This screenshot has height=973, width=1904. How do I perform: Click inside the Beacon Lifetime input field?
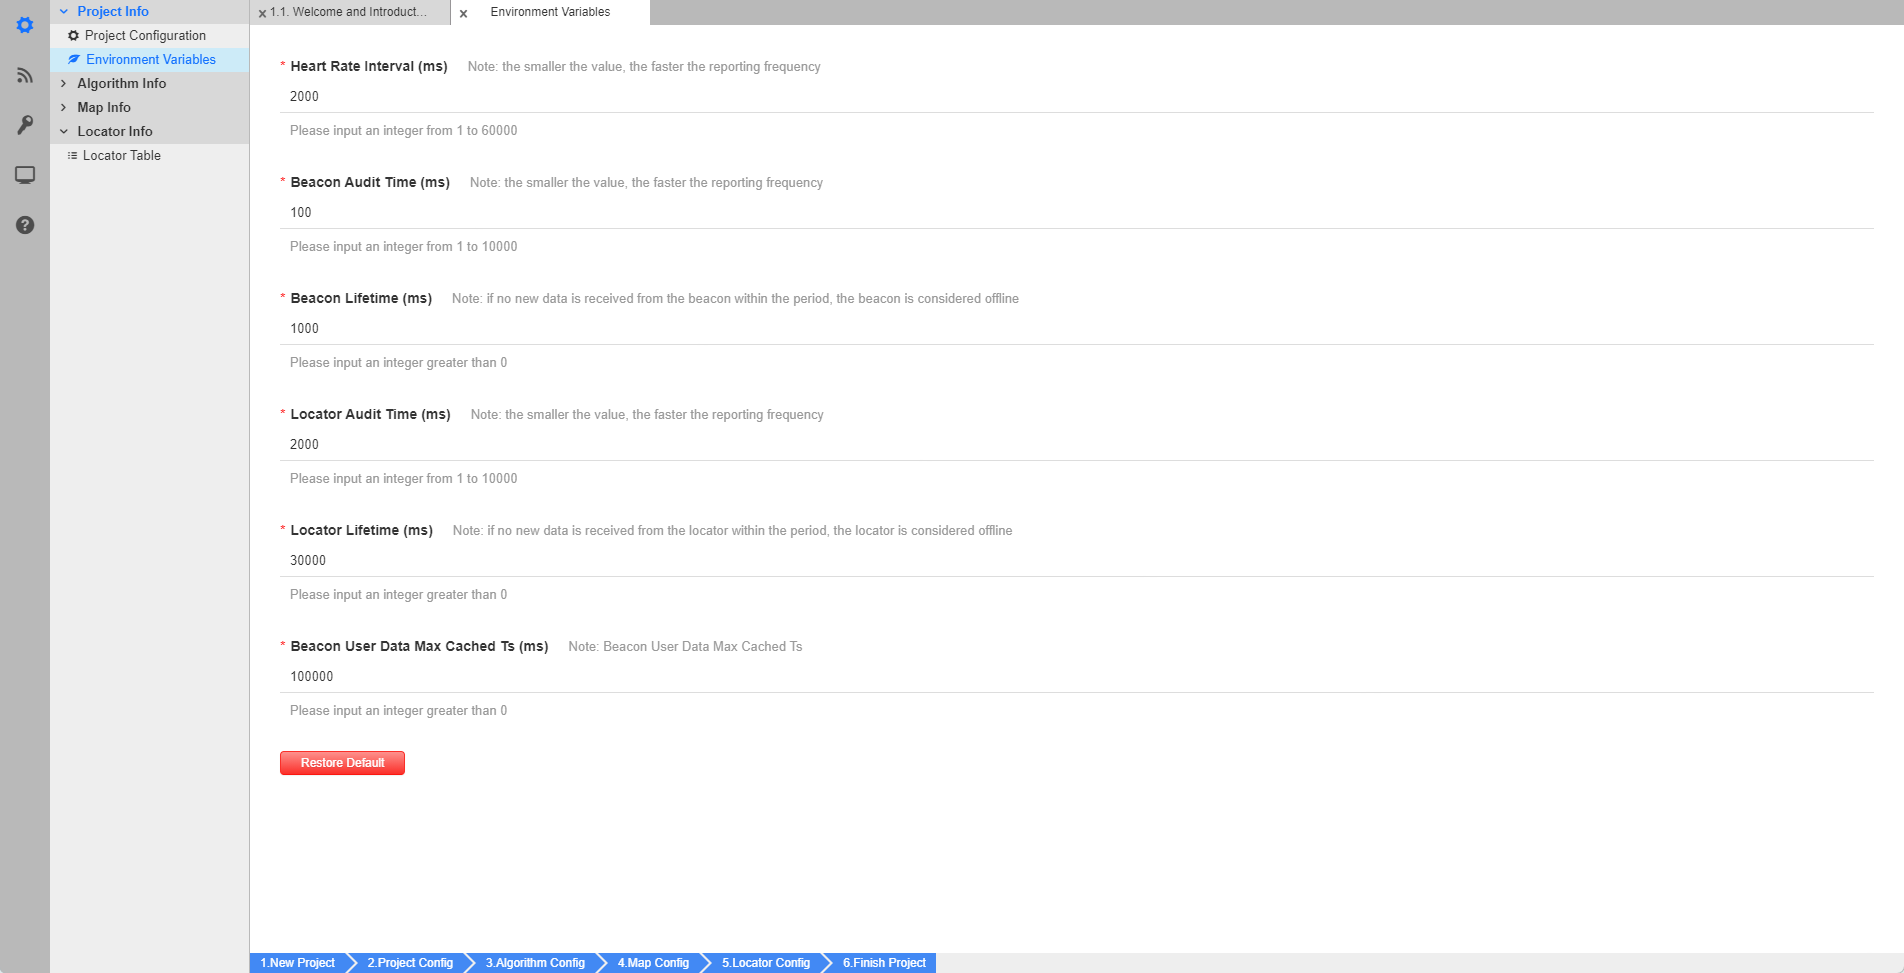pyautogui.click(x=700, y=328)
